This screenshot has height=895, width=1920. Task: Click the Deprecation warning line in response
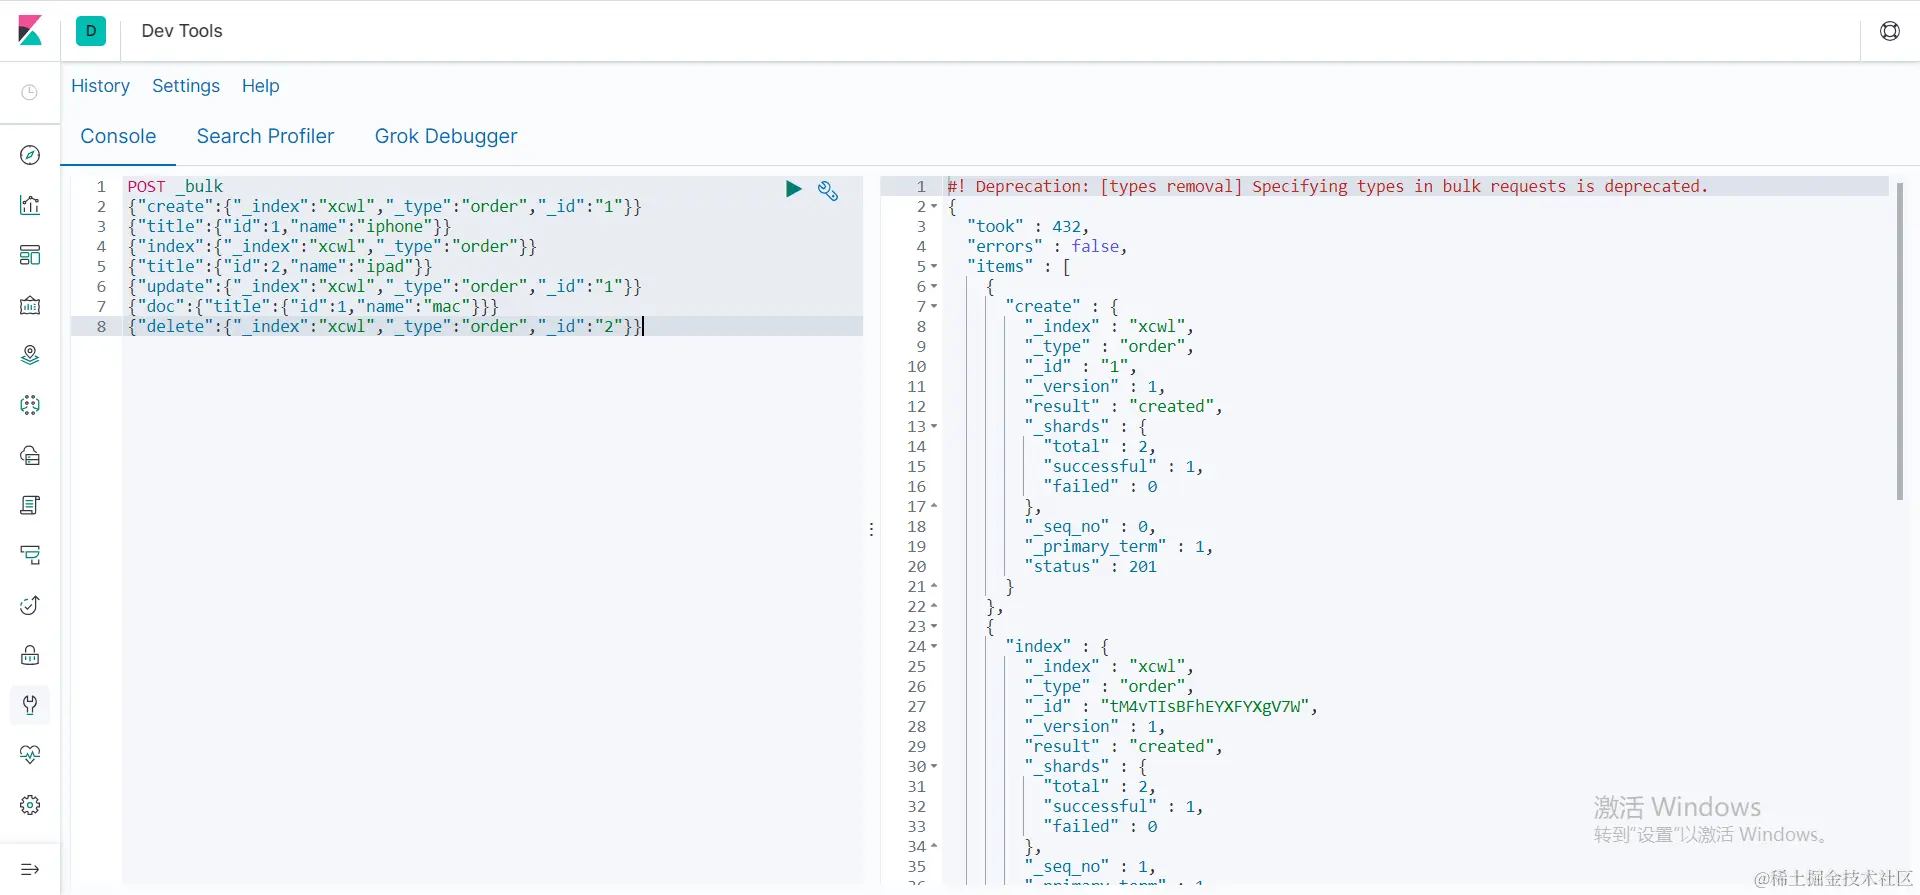point(1328,187)
